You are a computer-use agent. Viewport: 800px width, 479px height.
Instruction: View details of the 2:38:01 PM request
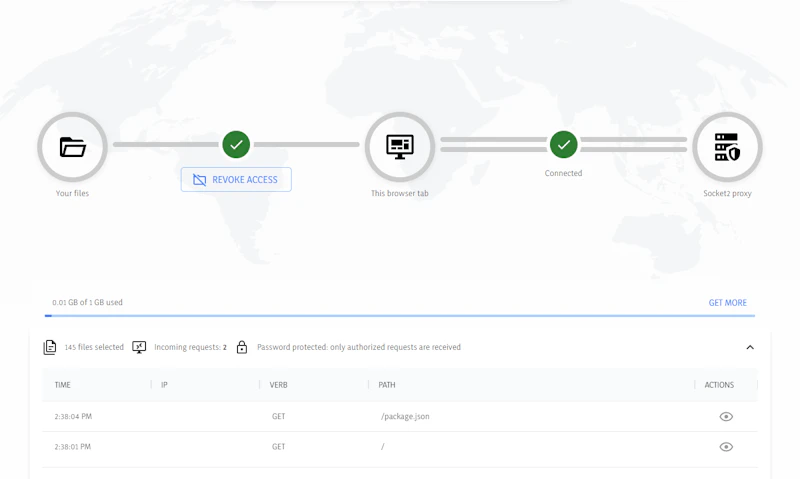tap(726, 447)
